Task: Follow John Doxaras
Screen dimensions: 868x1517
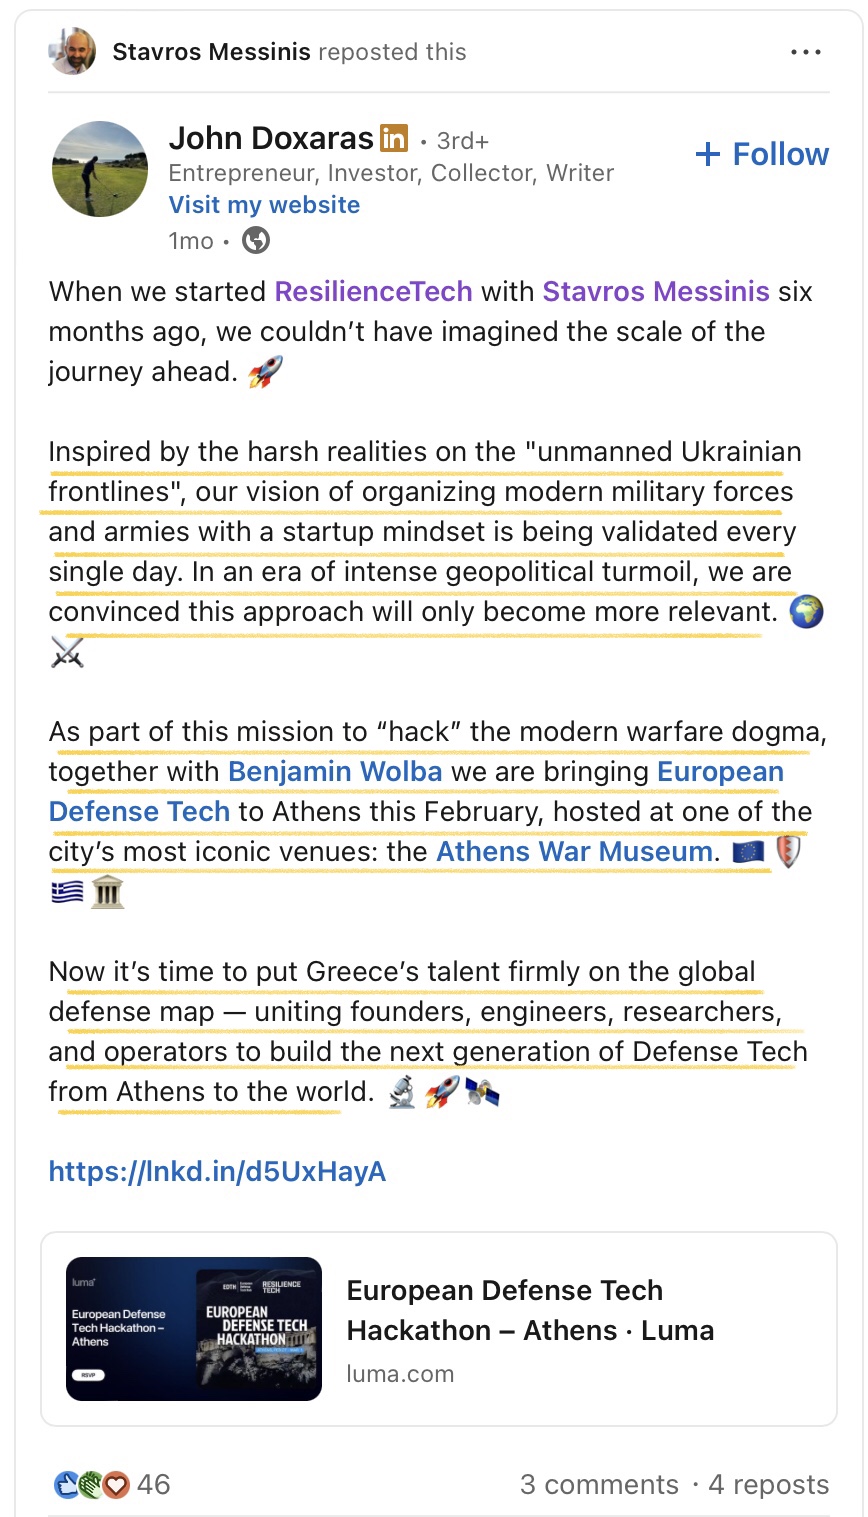Action: [762, 154]
